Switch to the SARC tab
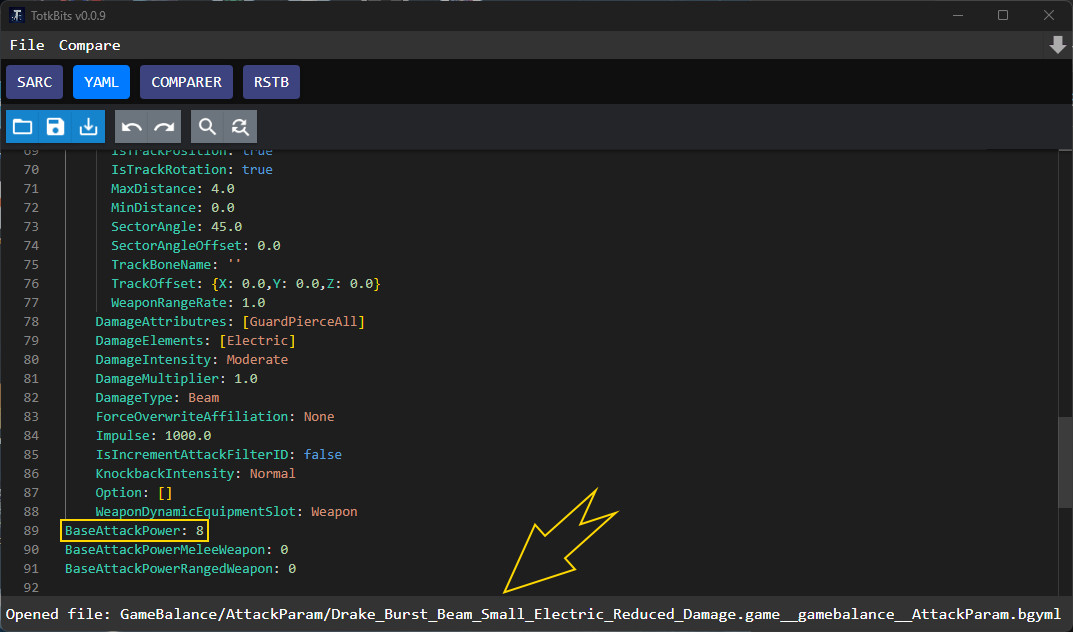1073x632 pixels. point(35,82)
